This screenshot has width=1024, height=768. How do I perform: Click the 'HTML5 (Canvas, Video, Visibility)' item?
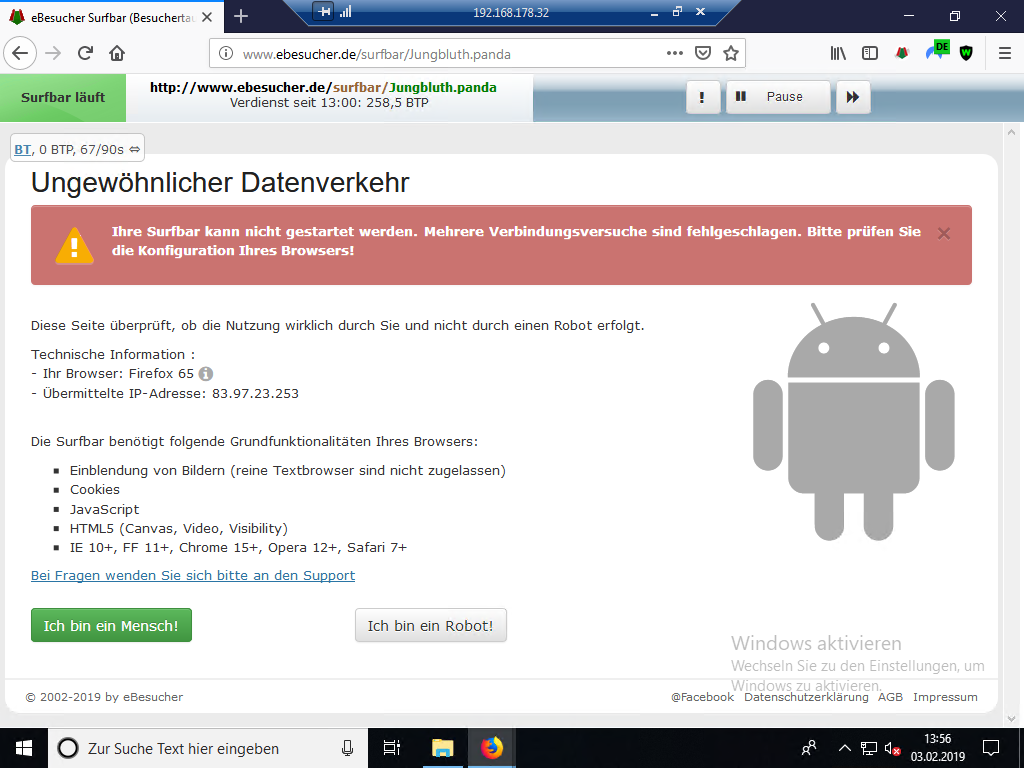click(x=179, y=528)
